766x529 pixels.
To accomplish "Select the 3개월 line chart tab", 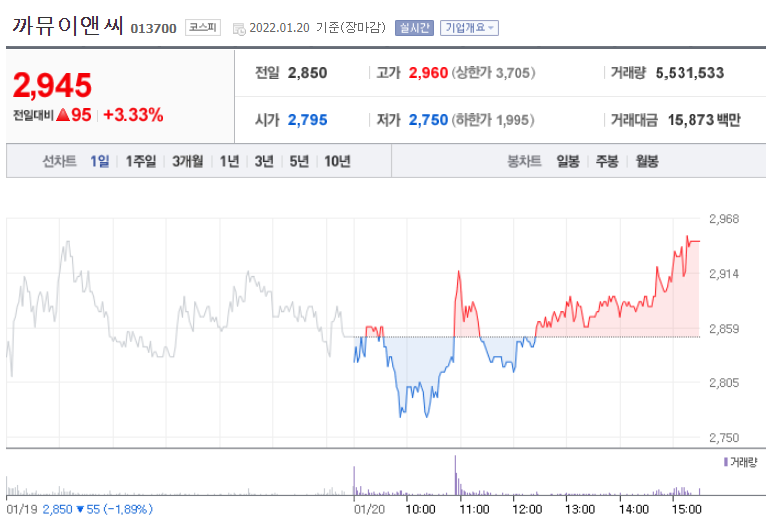I will (188, 161).
